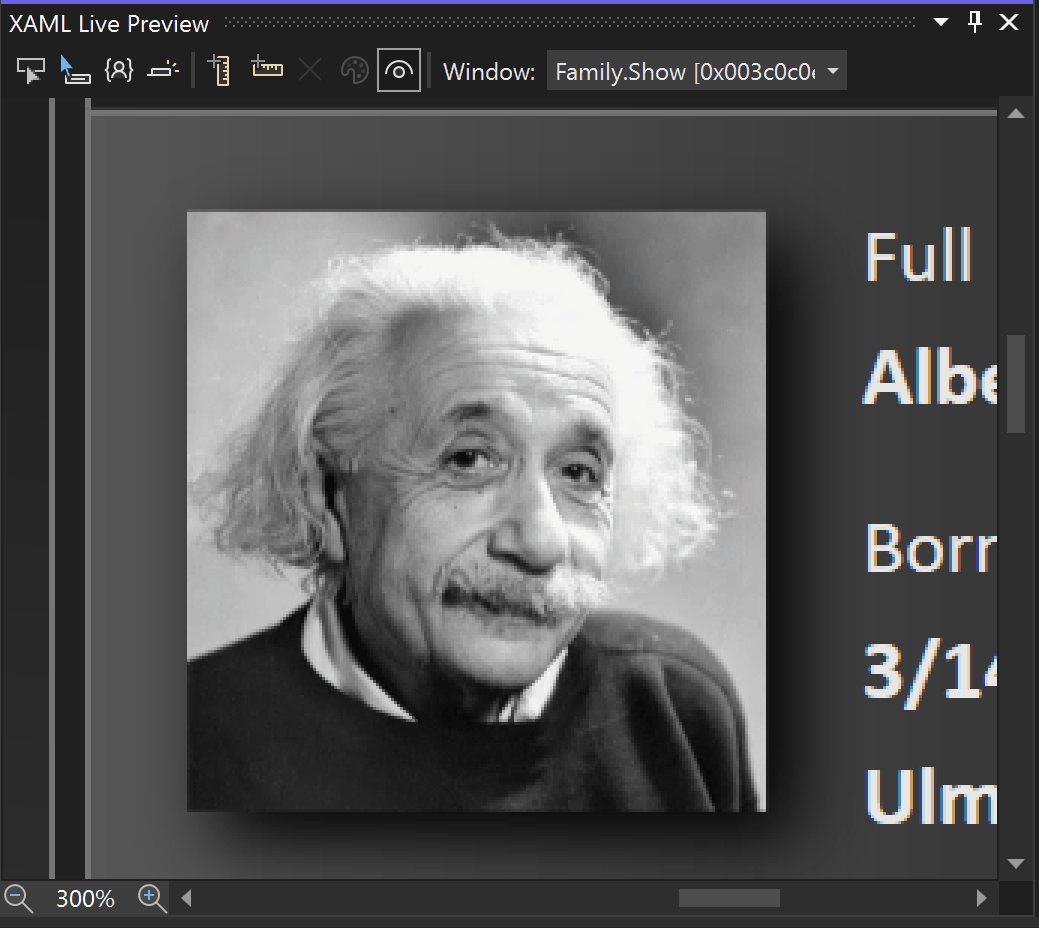
Task: Add a horizontal ruler to the preview
Action: pos(266,70)
